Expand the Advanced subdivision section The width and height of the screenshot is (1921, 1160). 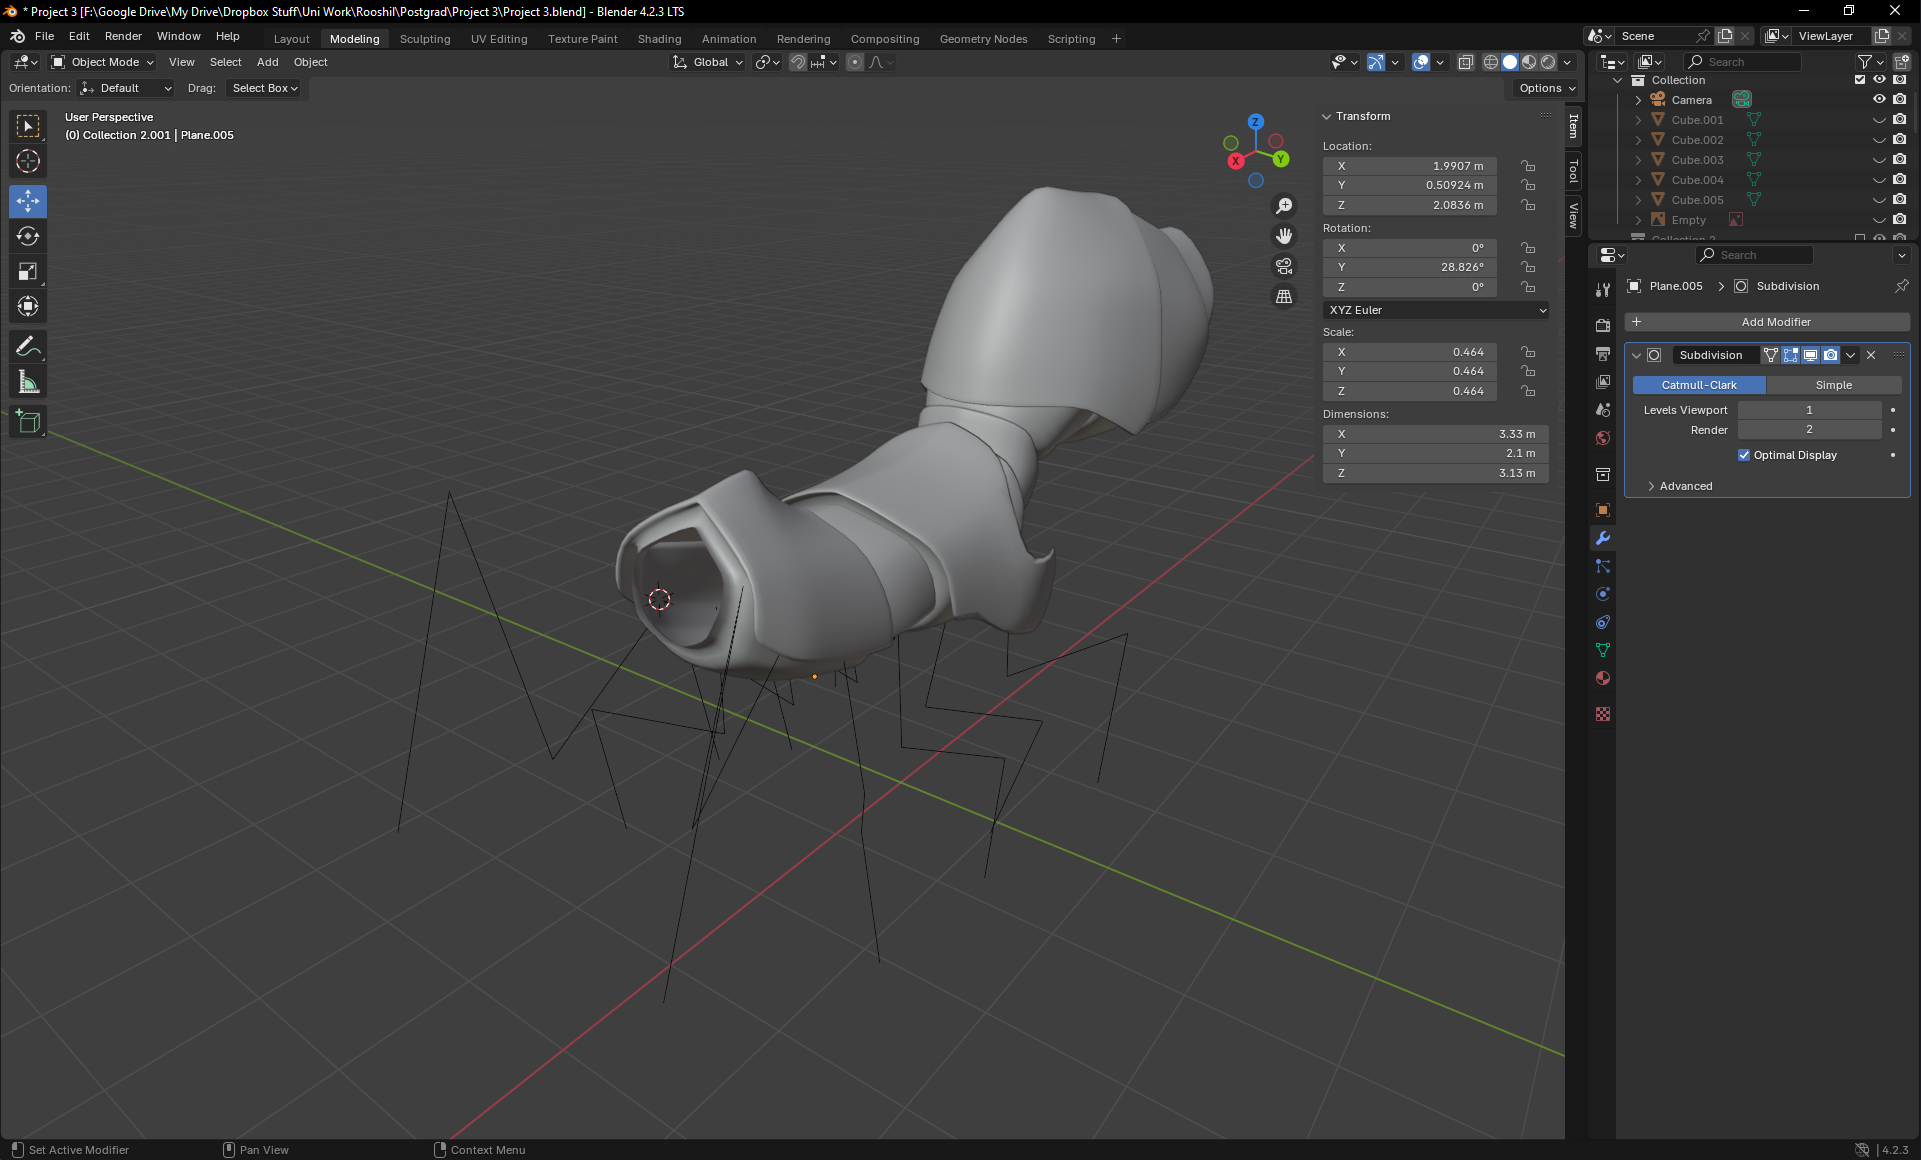pyautogui.click(x=1685, y=486)
